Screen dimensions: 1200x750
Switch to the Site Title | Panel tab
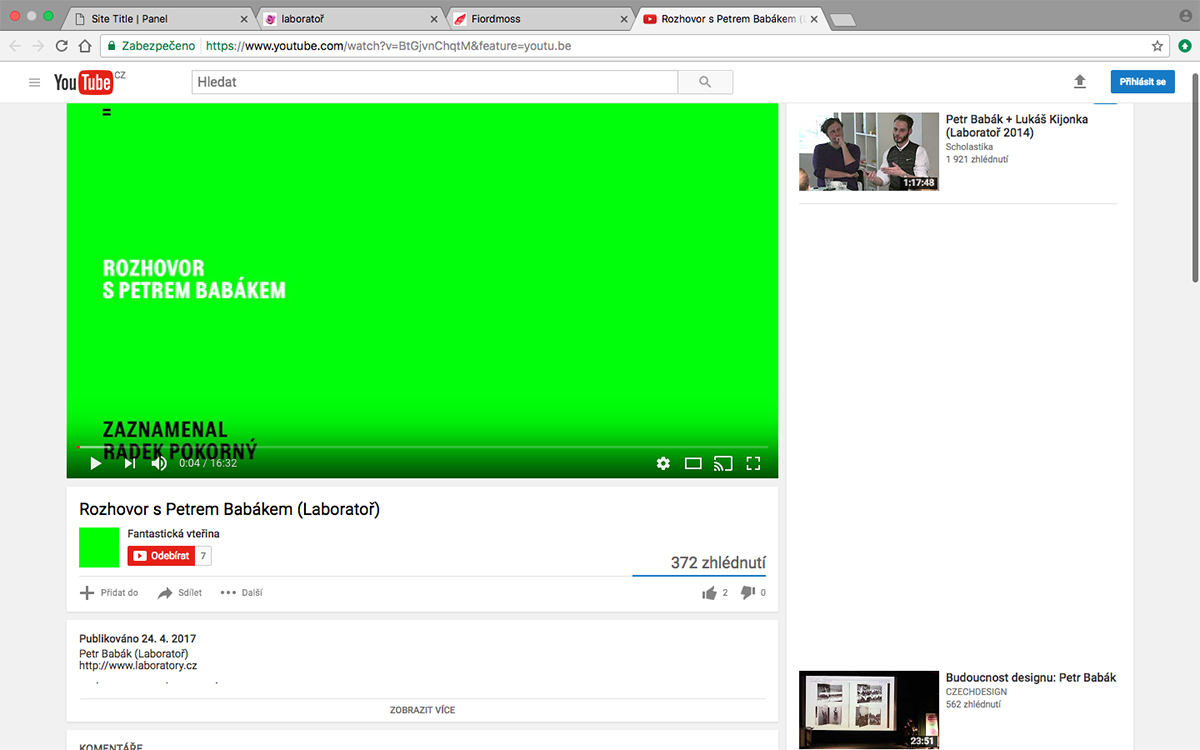160,19
